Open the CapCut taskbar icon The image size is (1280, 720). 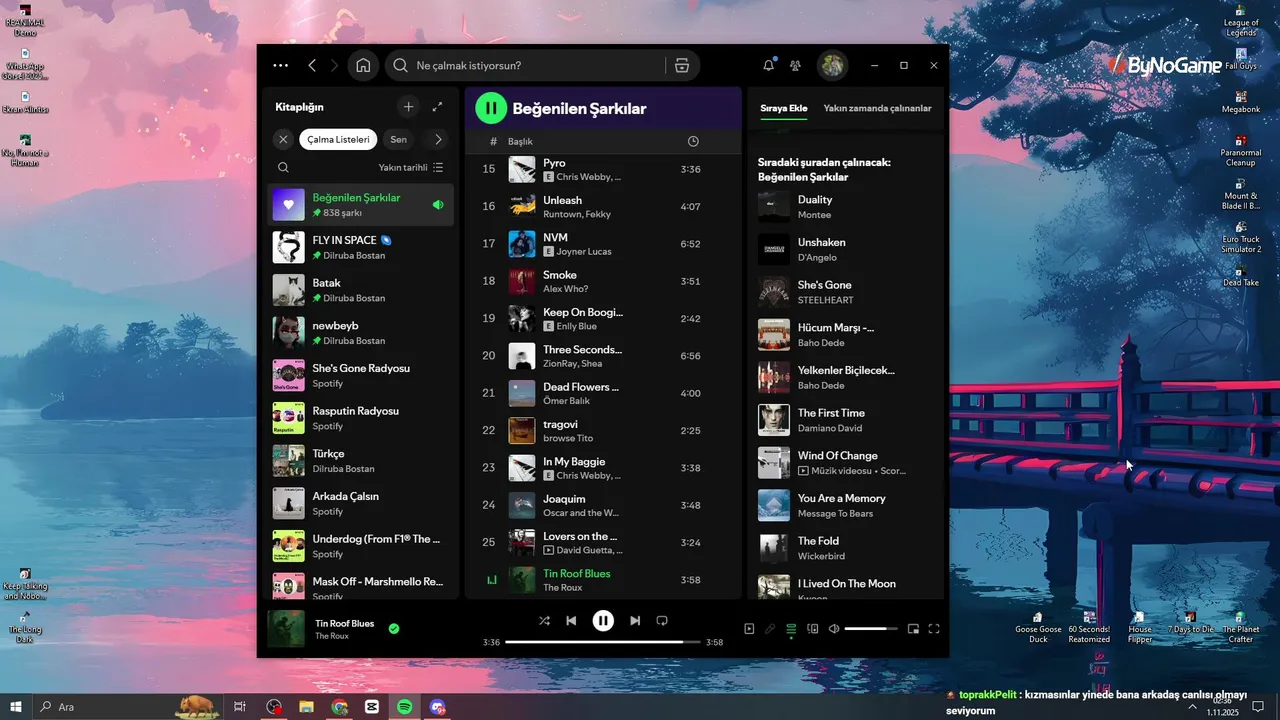click(372, 706)
